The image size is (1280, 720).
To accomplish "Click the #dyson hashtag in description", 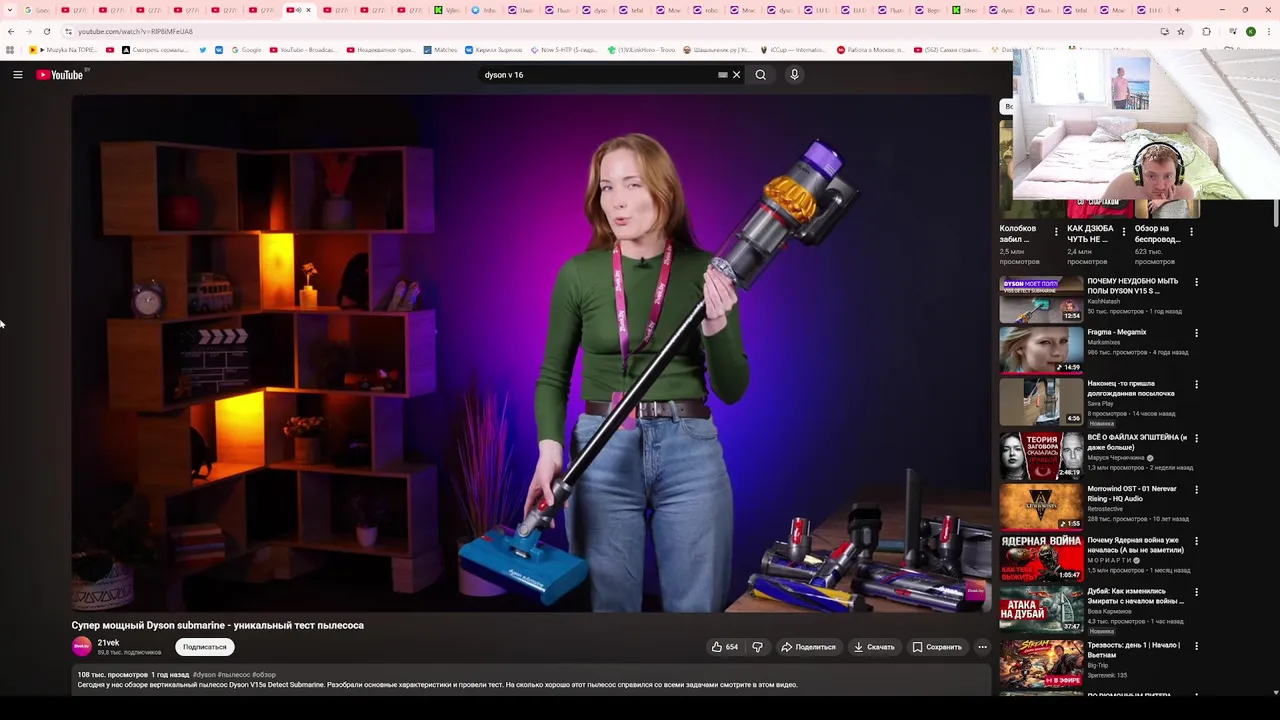I will click(x=204, y=675).
